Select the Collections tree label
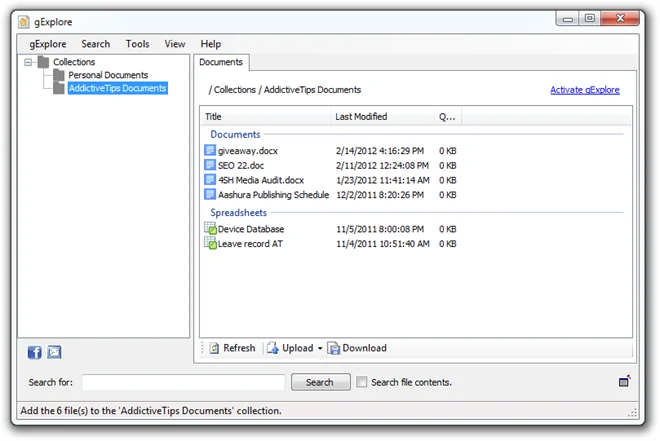 coord(74,62)
